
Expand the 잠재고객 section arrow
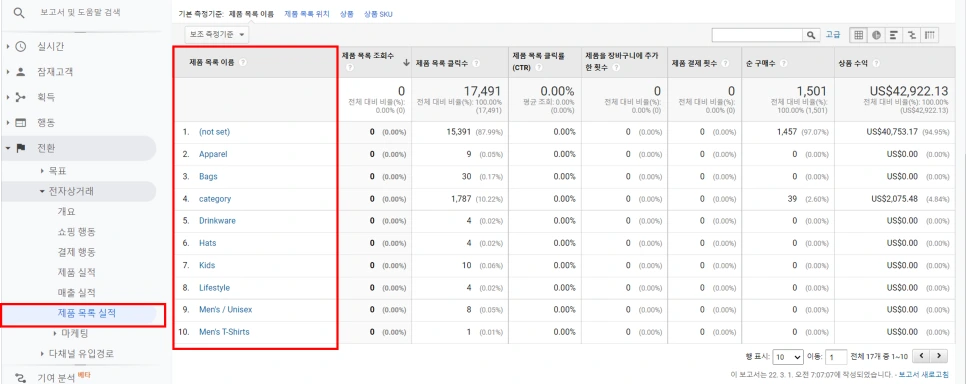(7, 71)
